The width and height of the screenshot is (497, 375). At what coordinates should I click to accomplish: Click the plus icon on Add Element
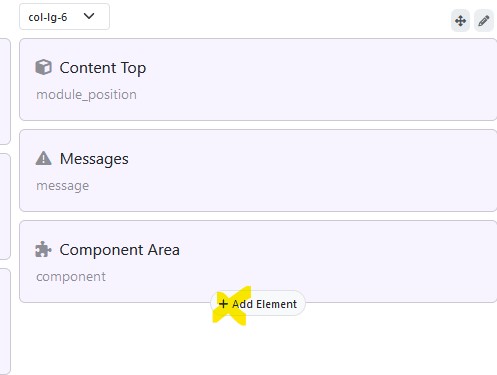click(x=223, y=304)
